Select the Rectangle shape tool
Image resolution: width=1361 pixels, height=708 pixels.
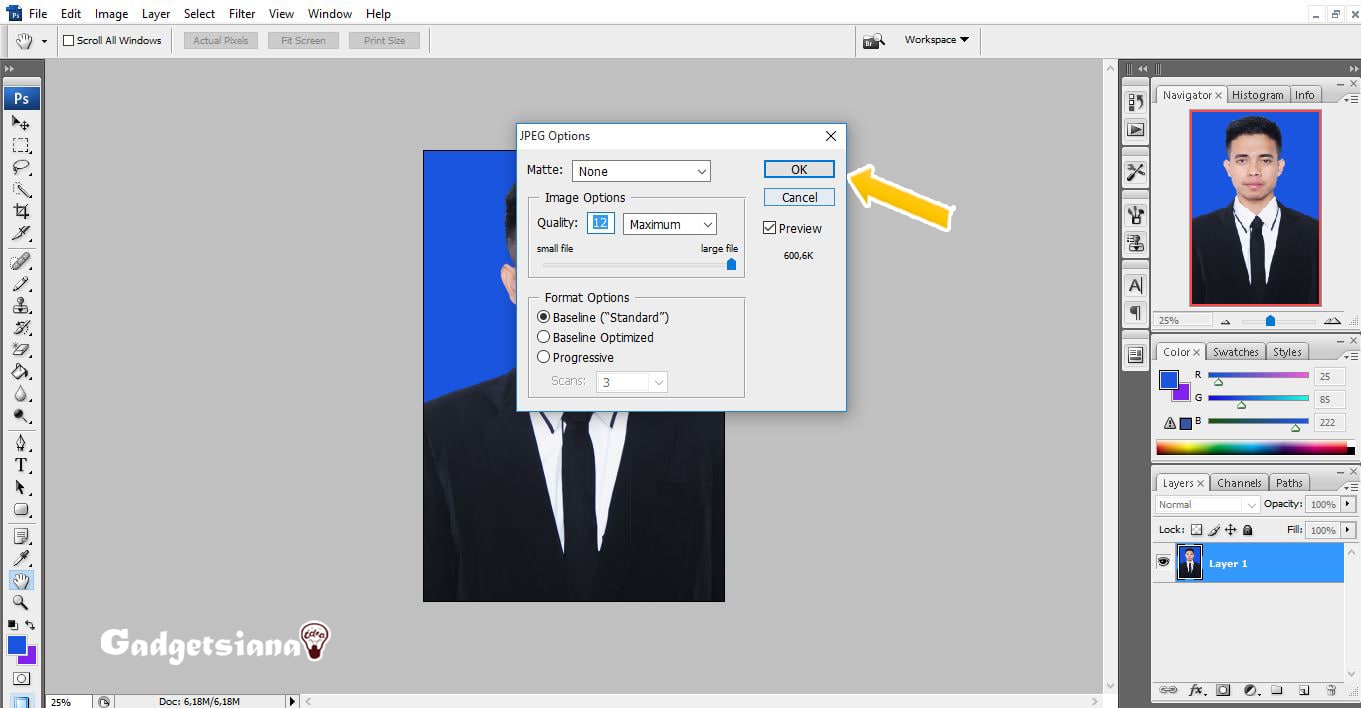pyautogui.click(x=21, y=509)
